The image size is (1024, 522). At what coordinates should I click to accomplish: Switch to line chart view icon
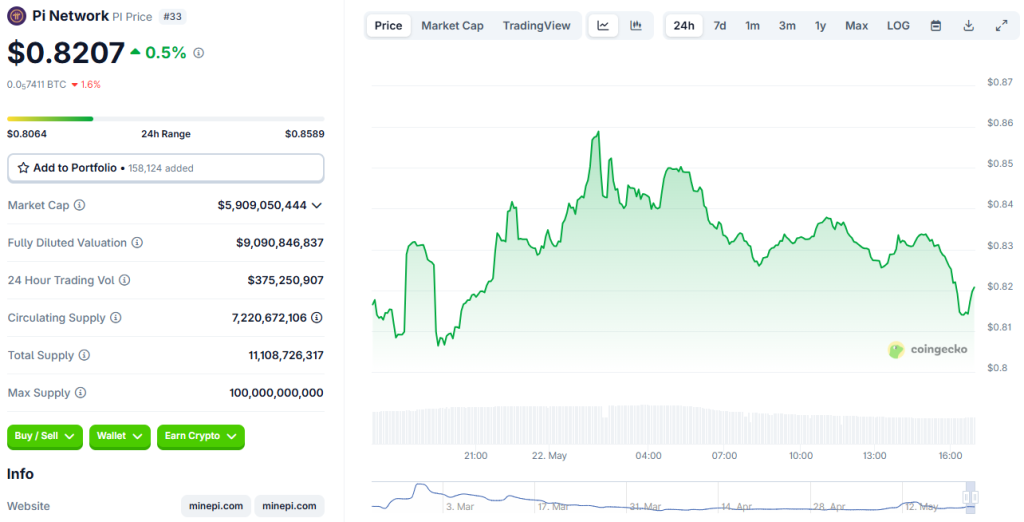click(x=603, y=26)
